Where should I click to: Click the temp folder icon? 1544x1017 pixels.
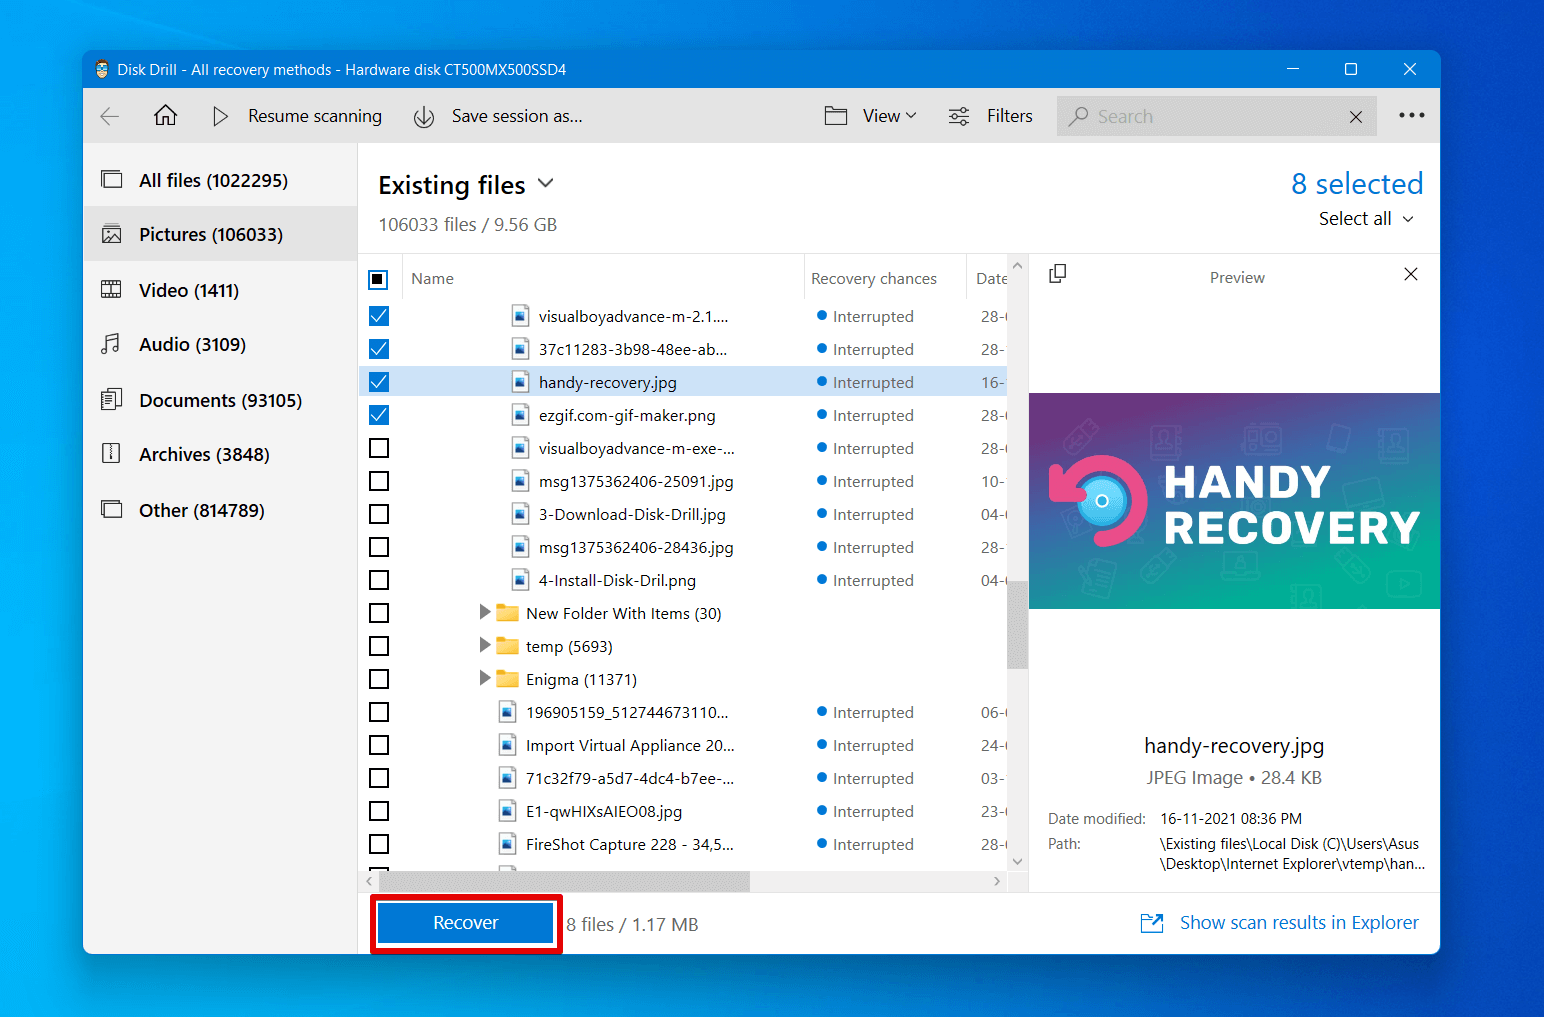[x=508, y=646]
